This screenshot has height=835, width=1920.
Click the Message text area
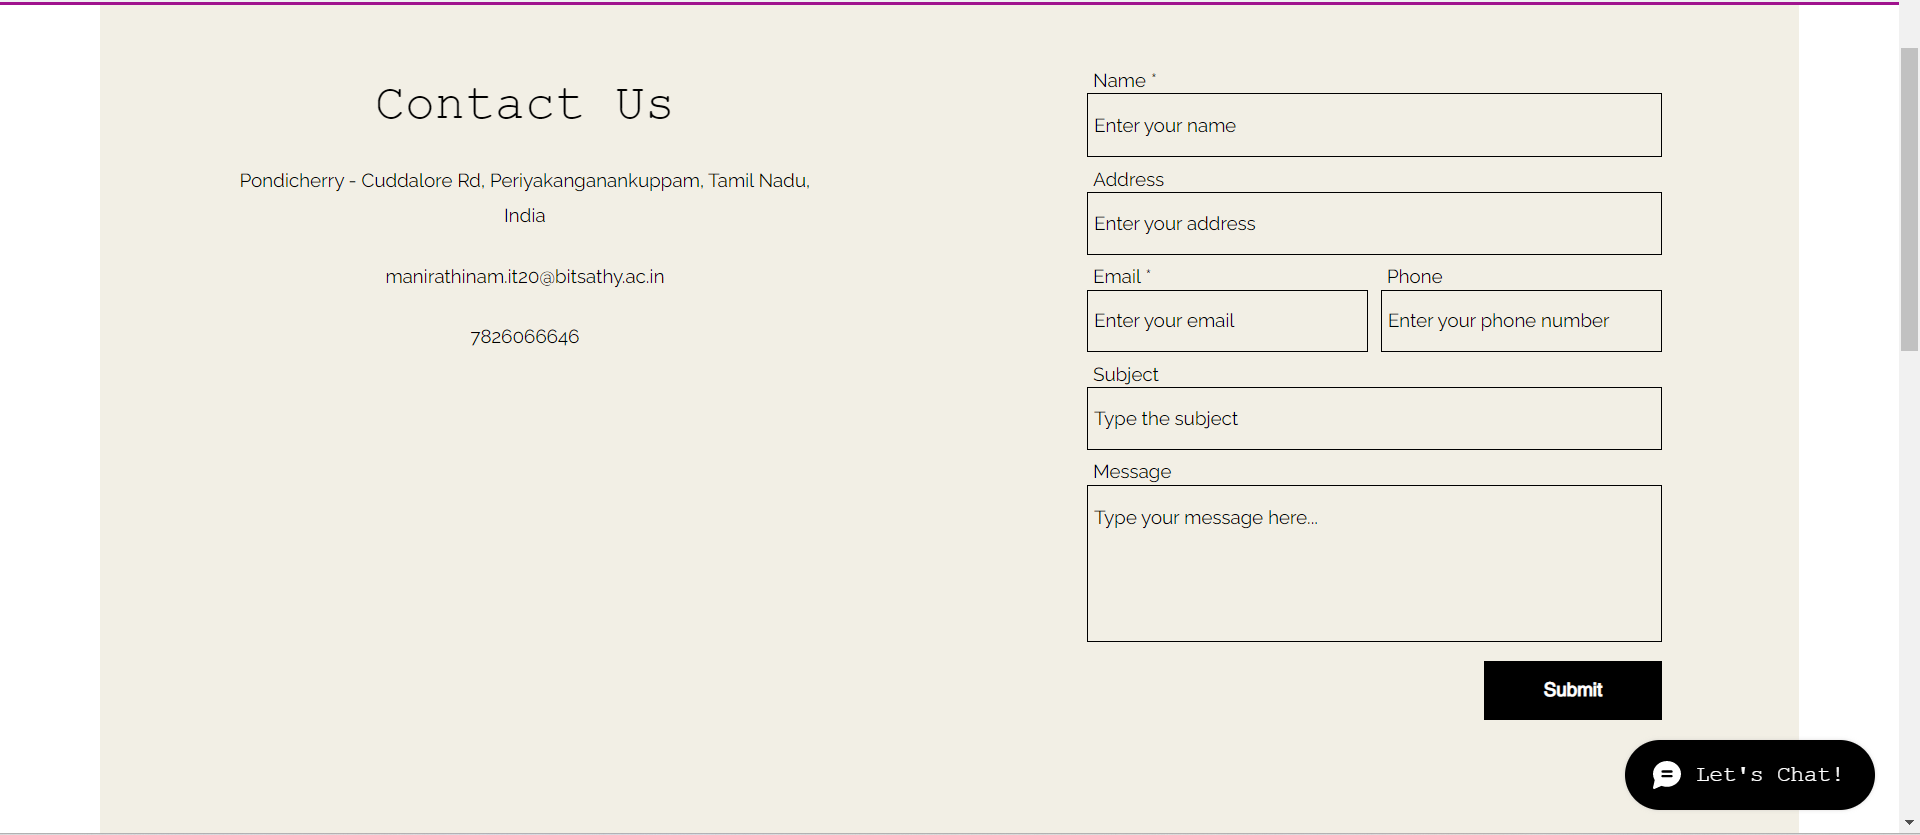1374,563
